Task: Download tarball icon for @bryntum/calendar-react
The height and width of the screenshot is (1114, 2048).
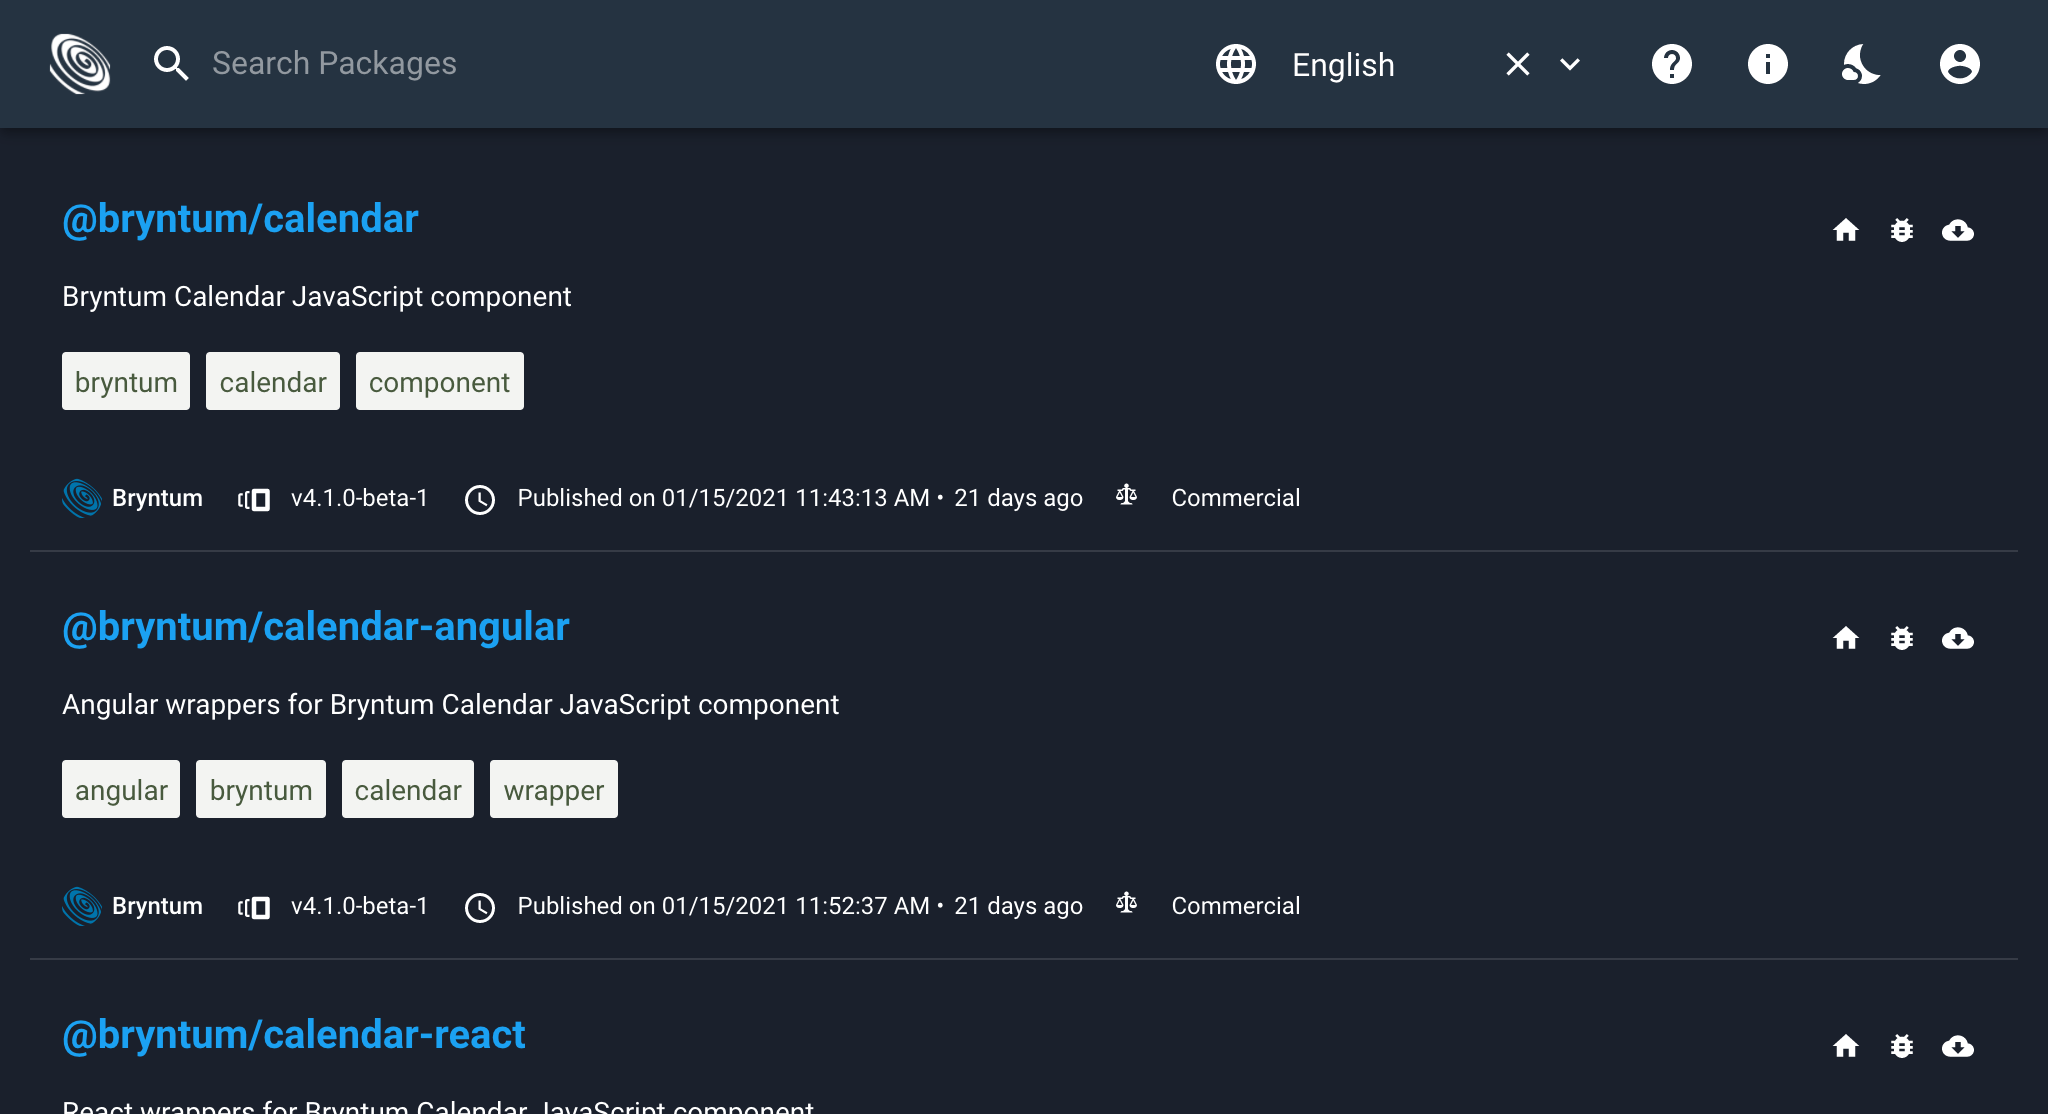Action: click(1958, 1047)
